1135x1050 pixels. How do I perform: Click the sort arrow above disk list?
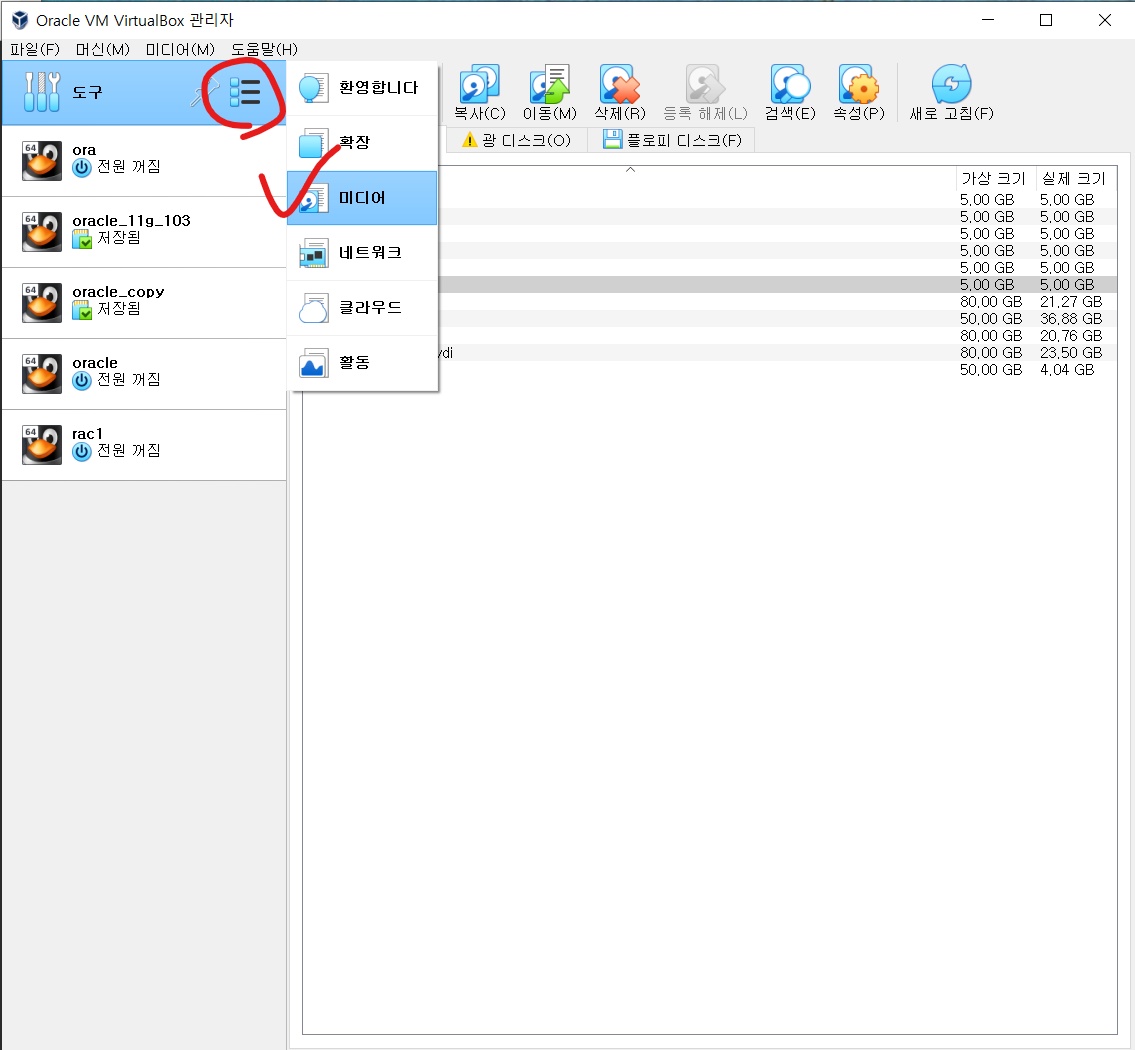point(630,169)
